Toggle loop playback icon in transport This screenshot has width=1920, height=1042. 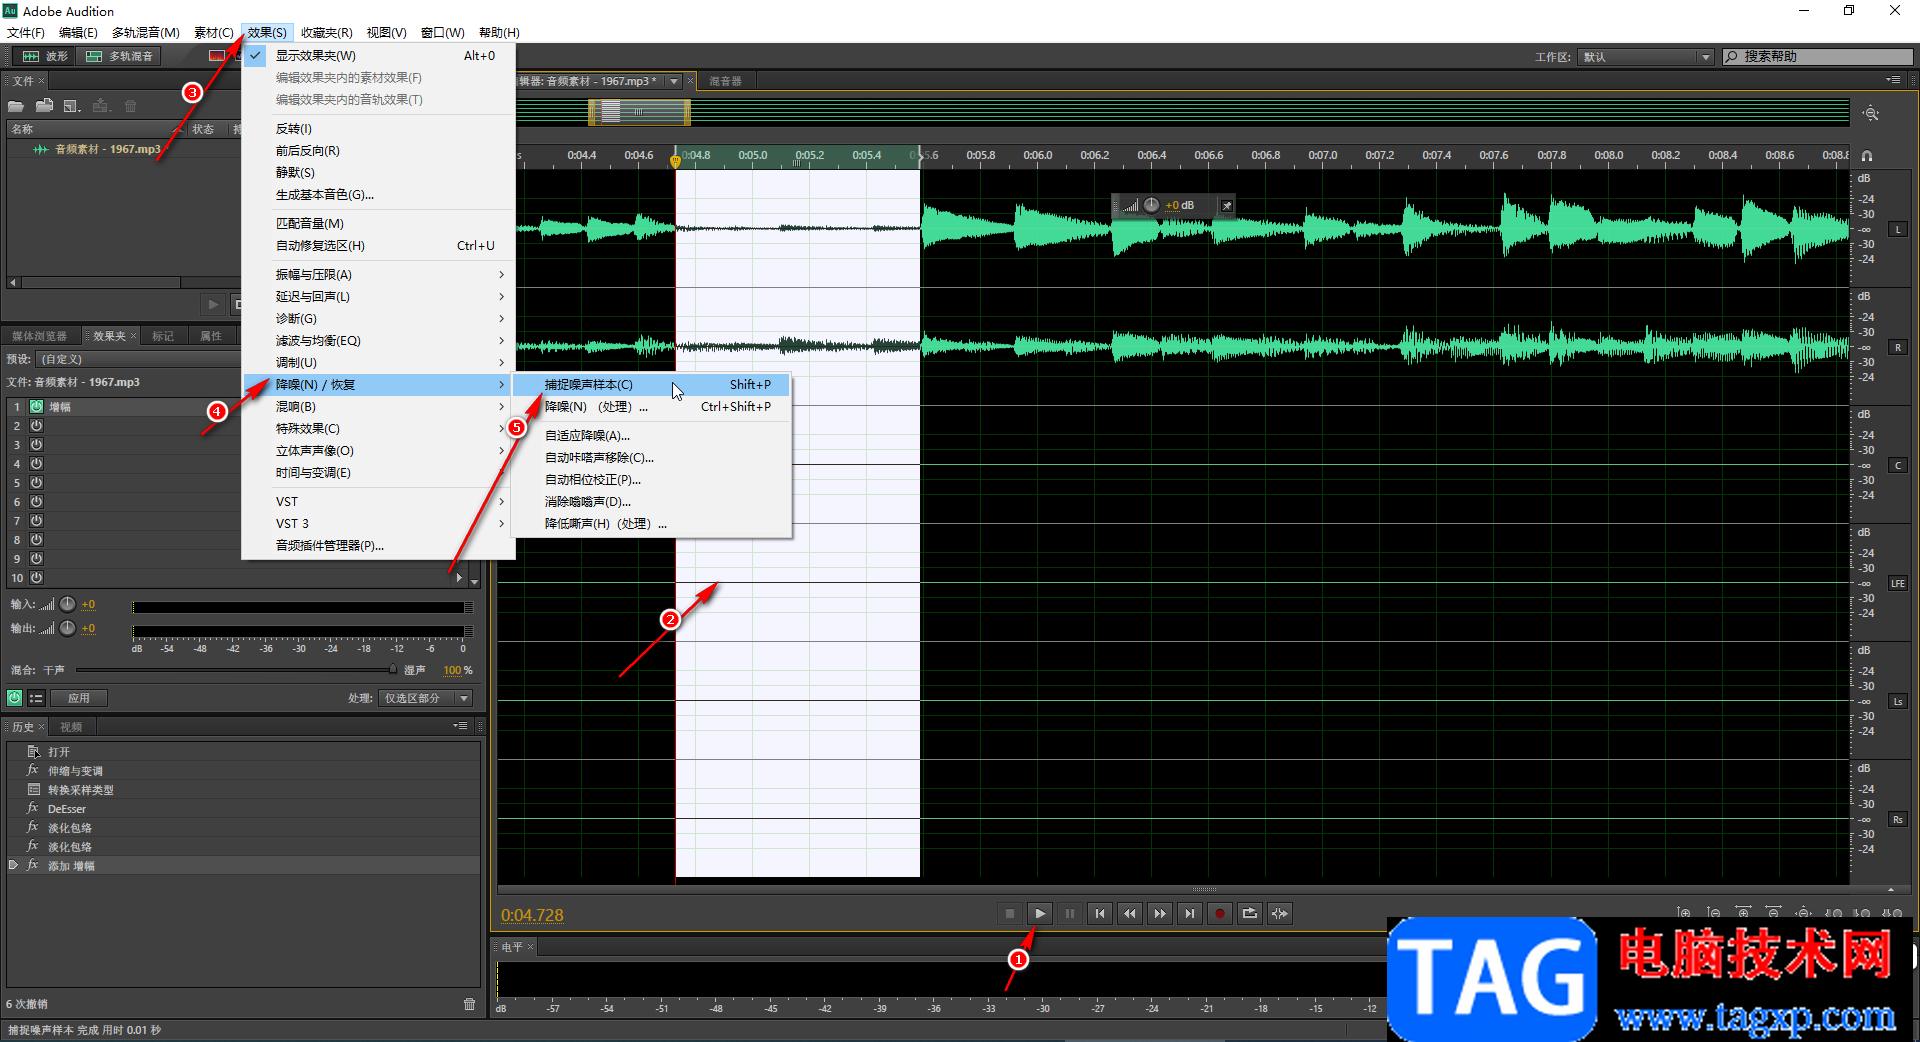(x=1250, y=913)
